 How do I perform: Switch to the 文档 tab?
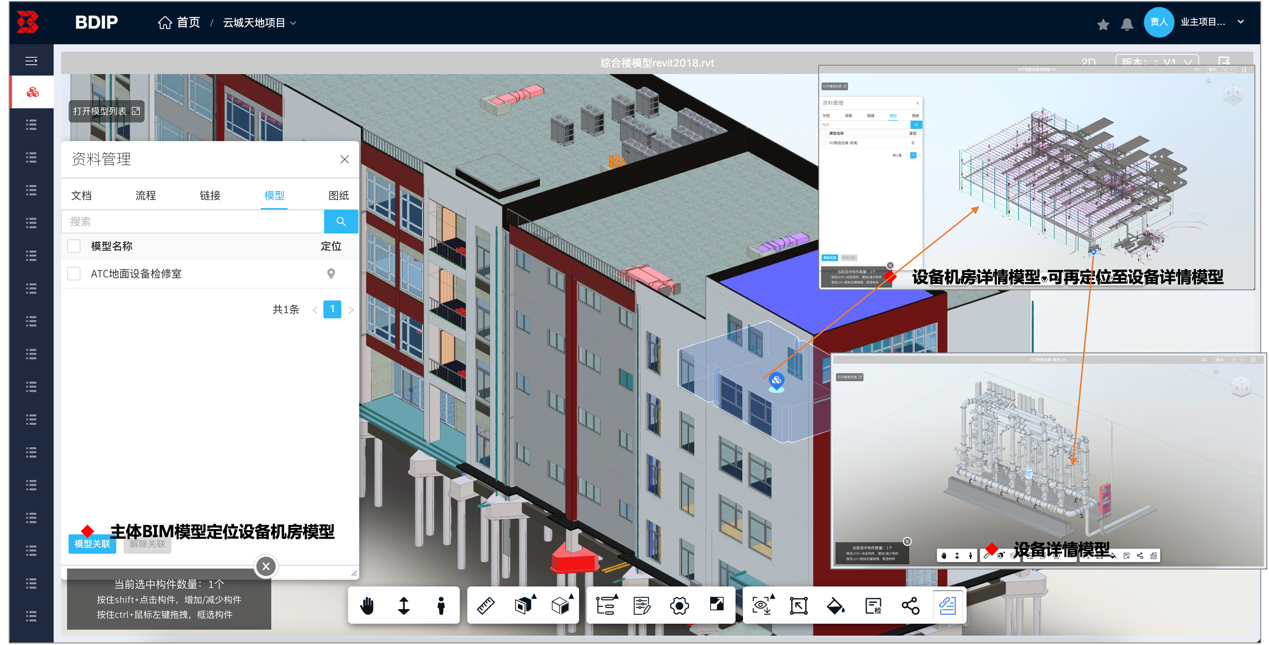point(82,196)
